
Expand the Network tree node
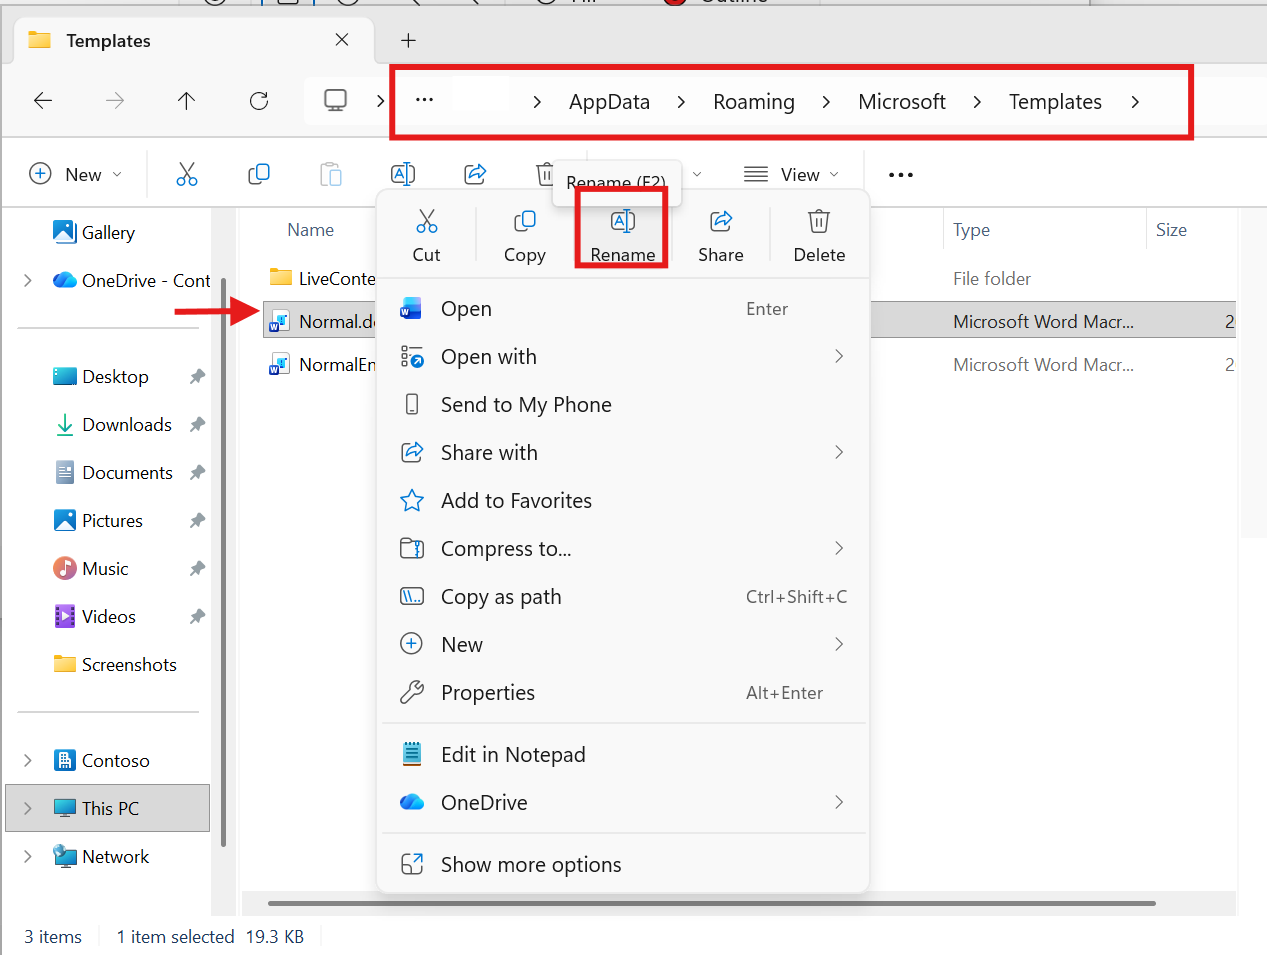(28, 857)
